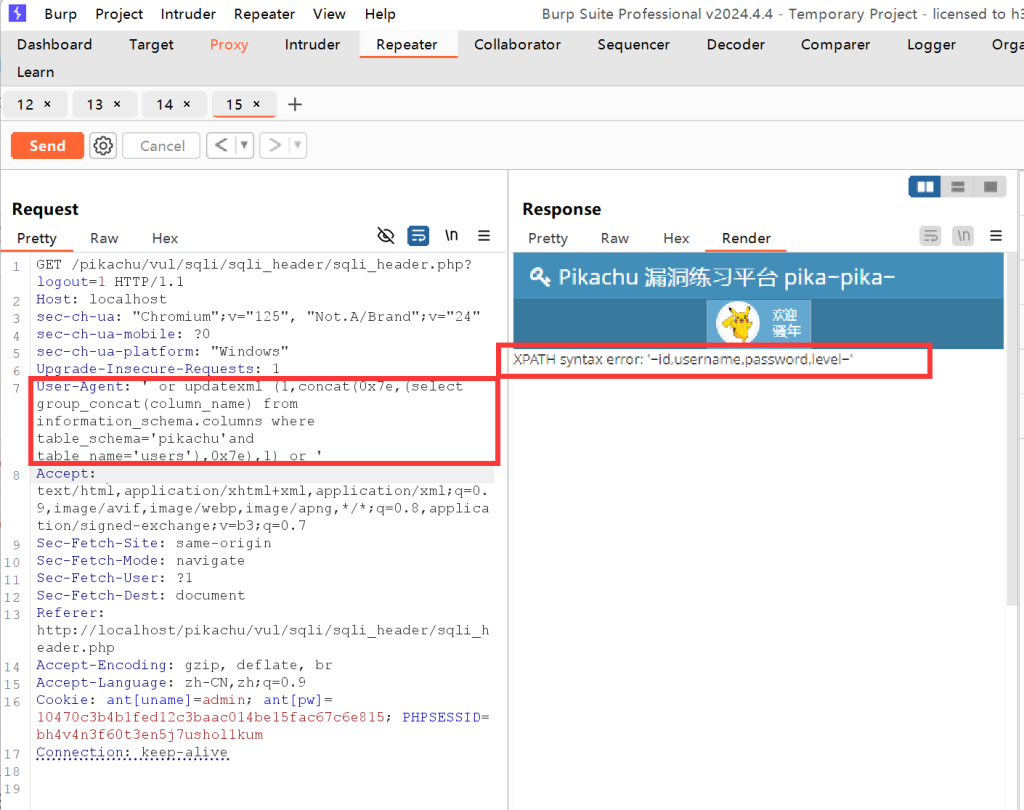Switch to Decoder tab
Viewport: 1024px width, 810px height.
tap(735, 44)
